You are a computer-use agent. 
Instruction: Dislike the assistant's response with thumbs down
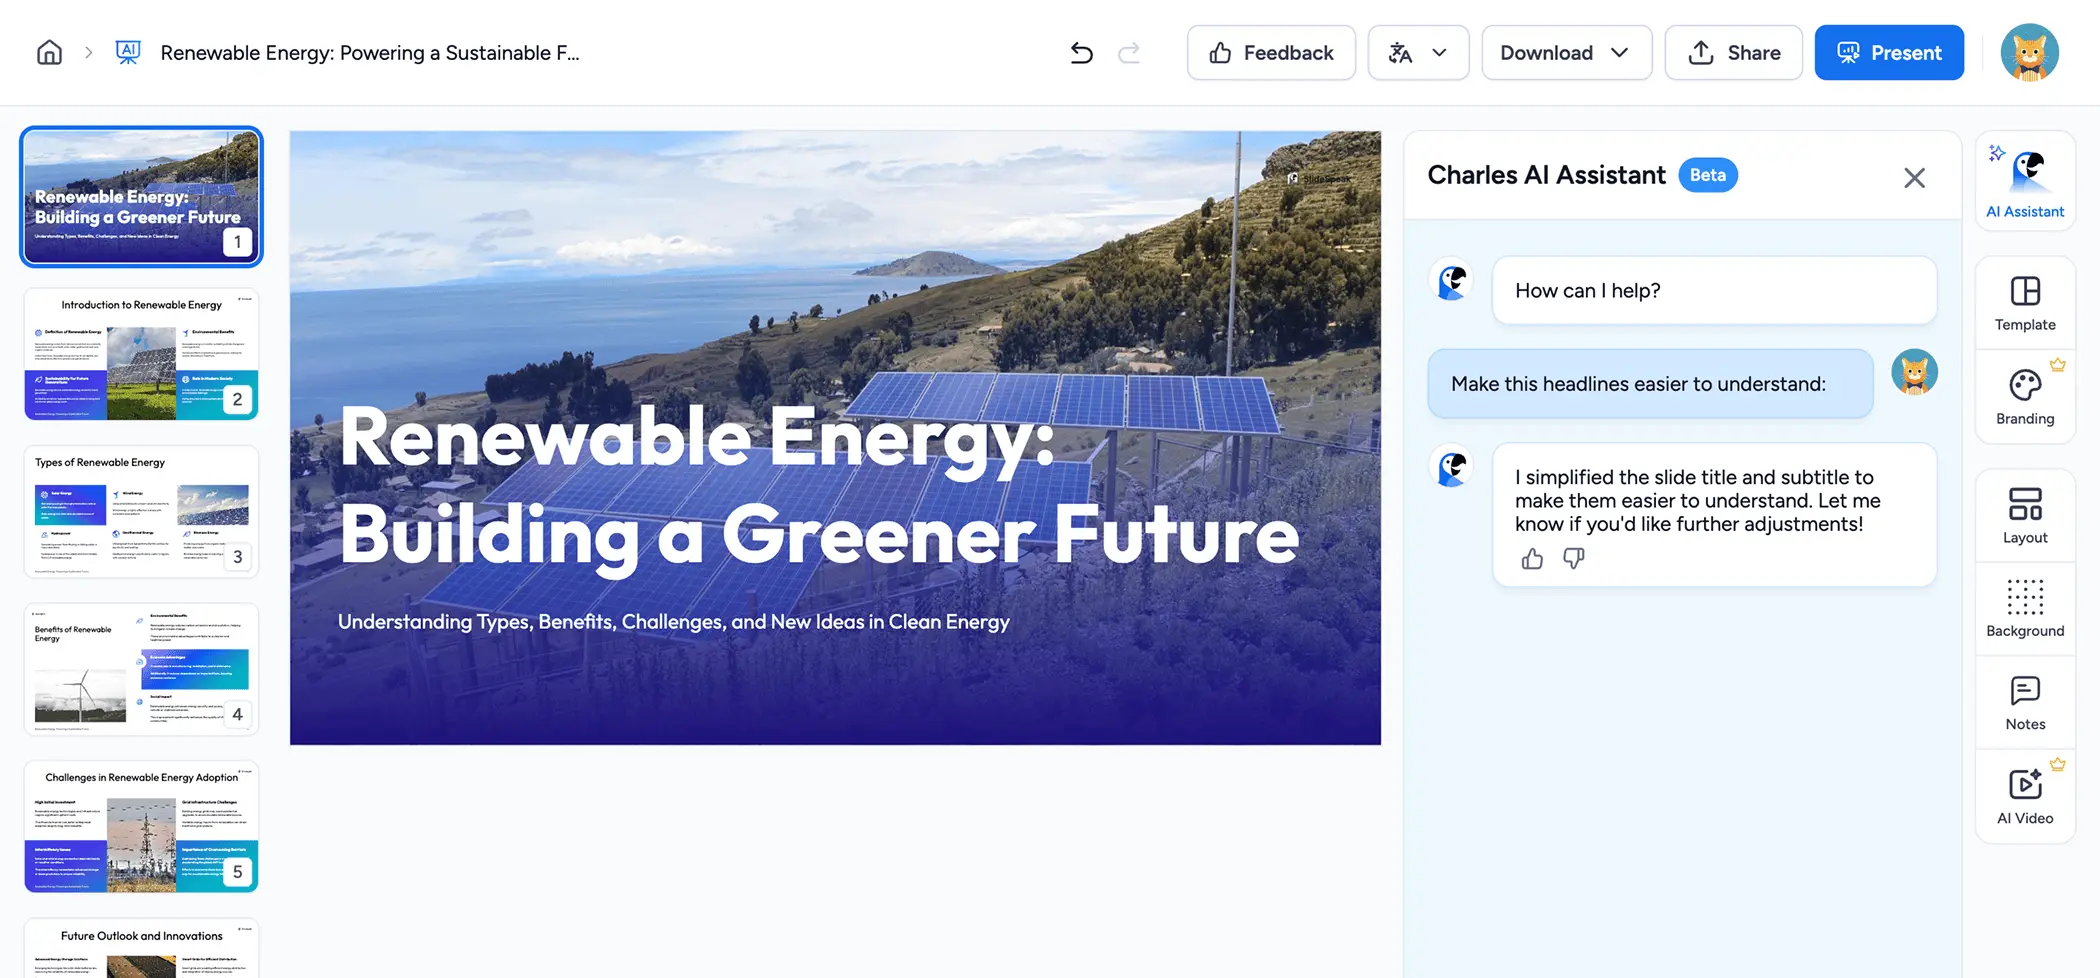click(1574, 559)
